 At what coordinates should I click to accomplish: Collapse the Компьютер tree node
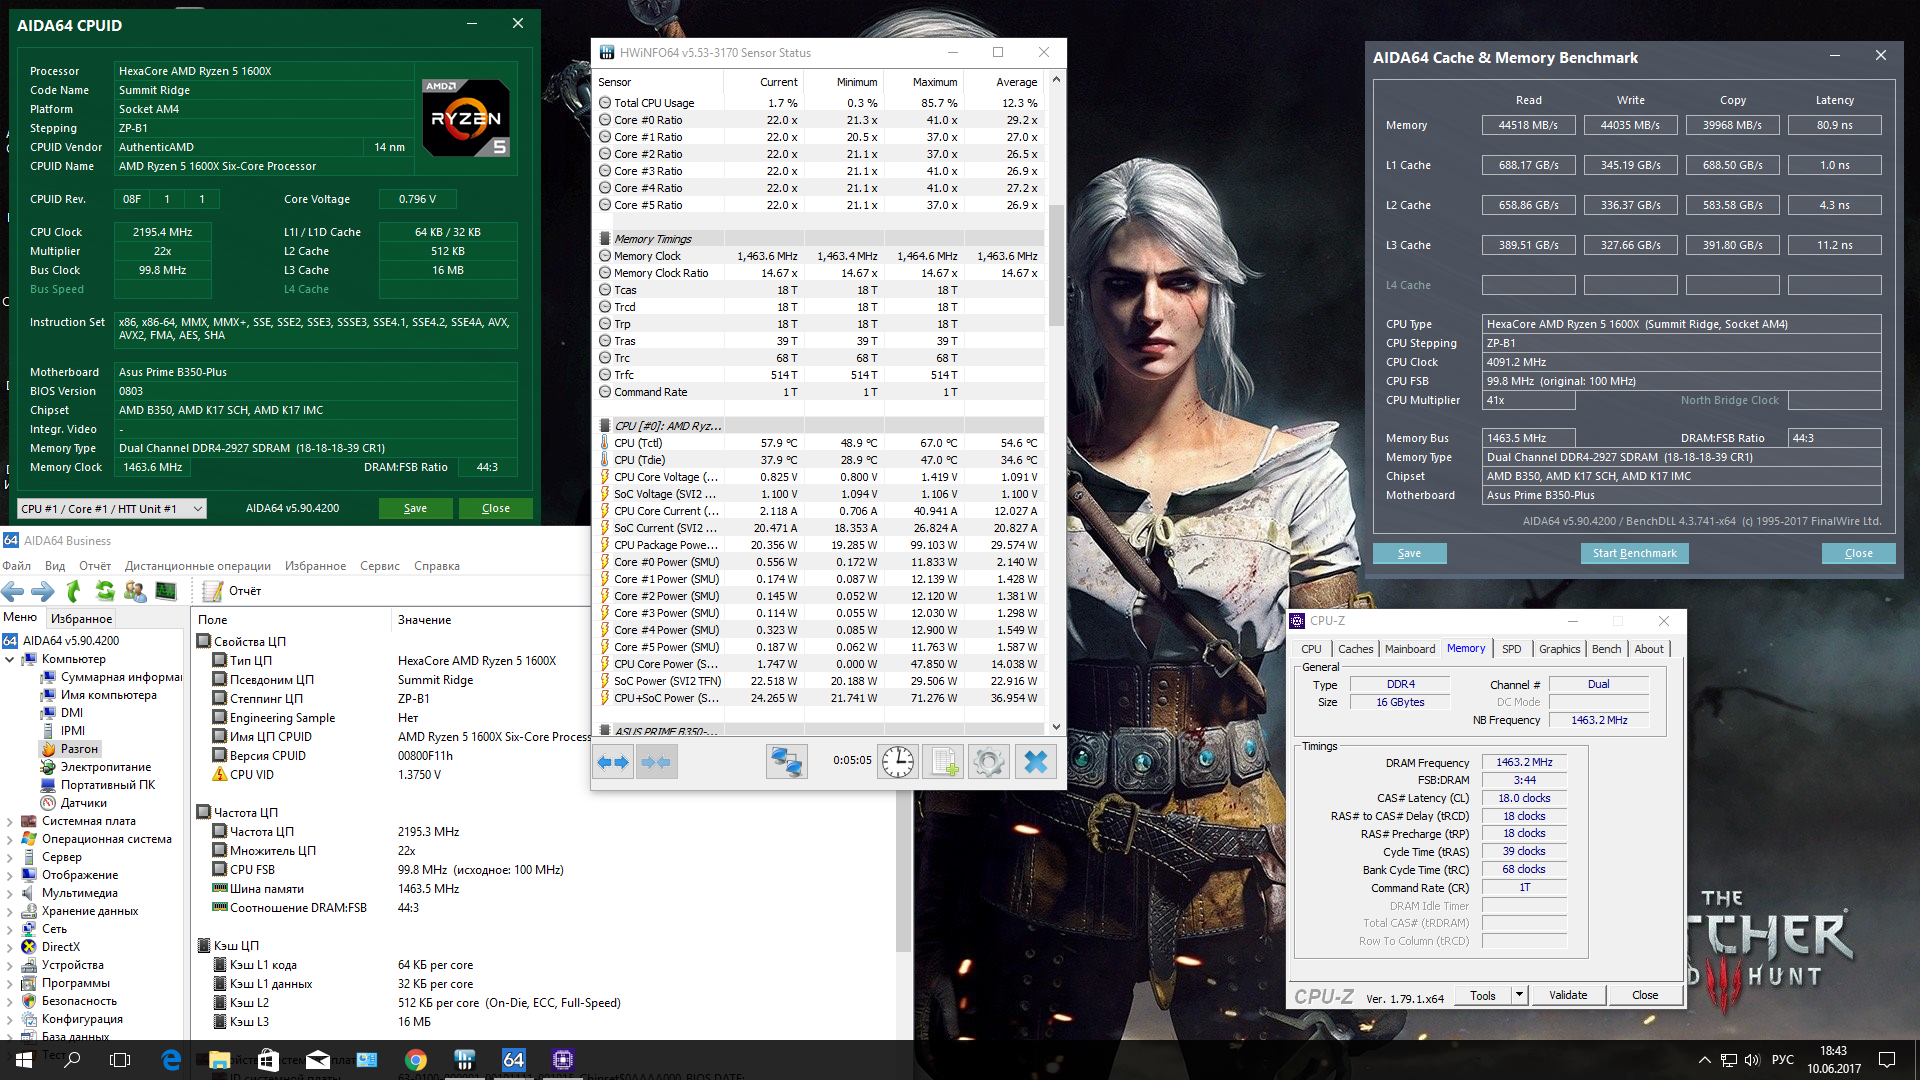[x=10, y=659]
